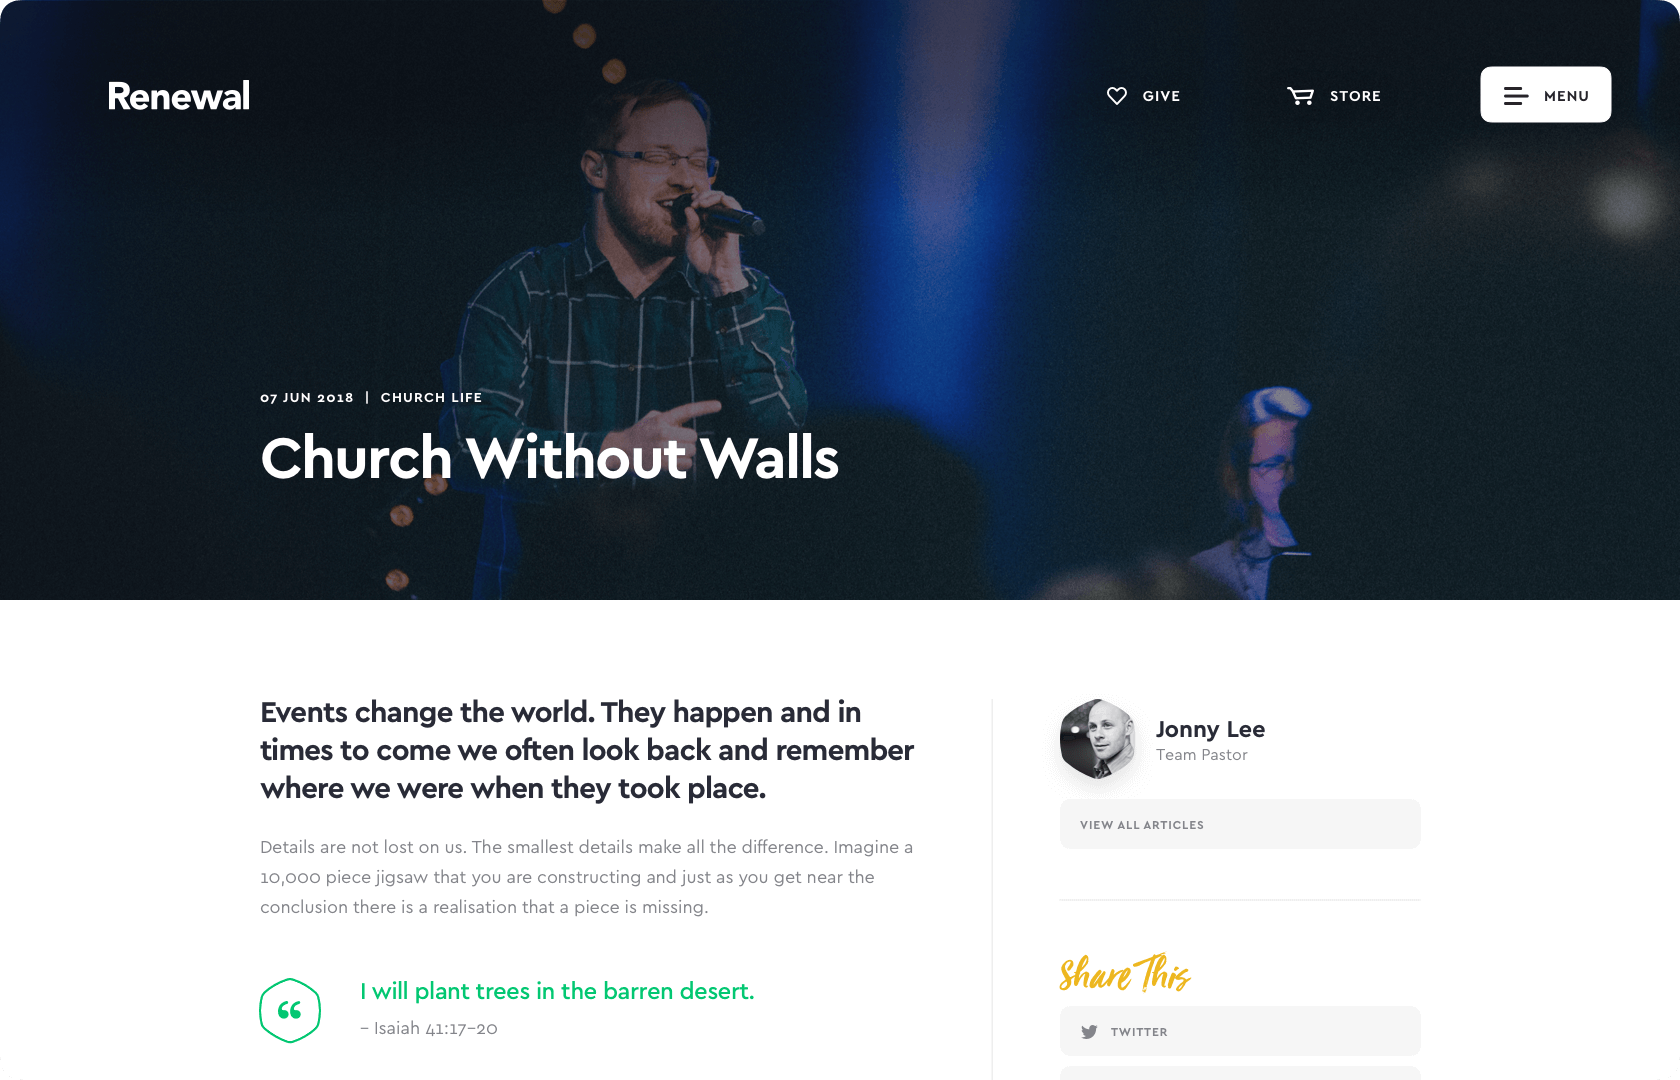Click Jonny Lee's avatar photo

coord(1098,739)
